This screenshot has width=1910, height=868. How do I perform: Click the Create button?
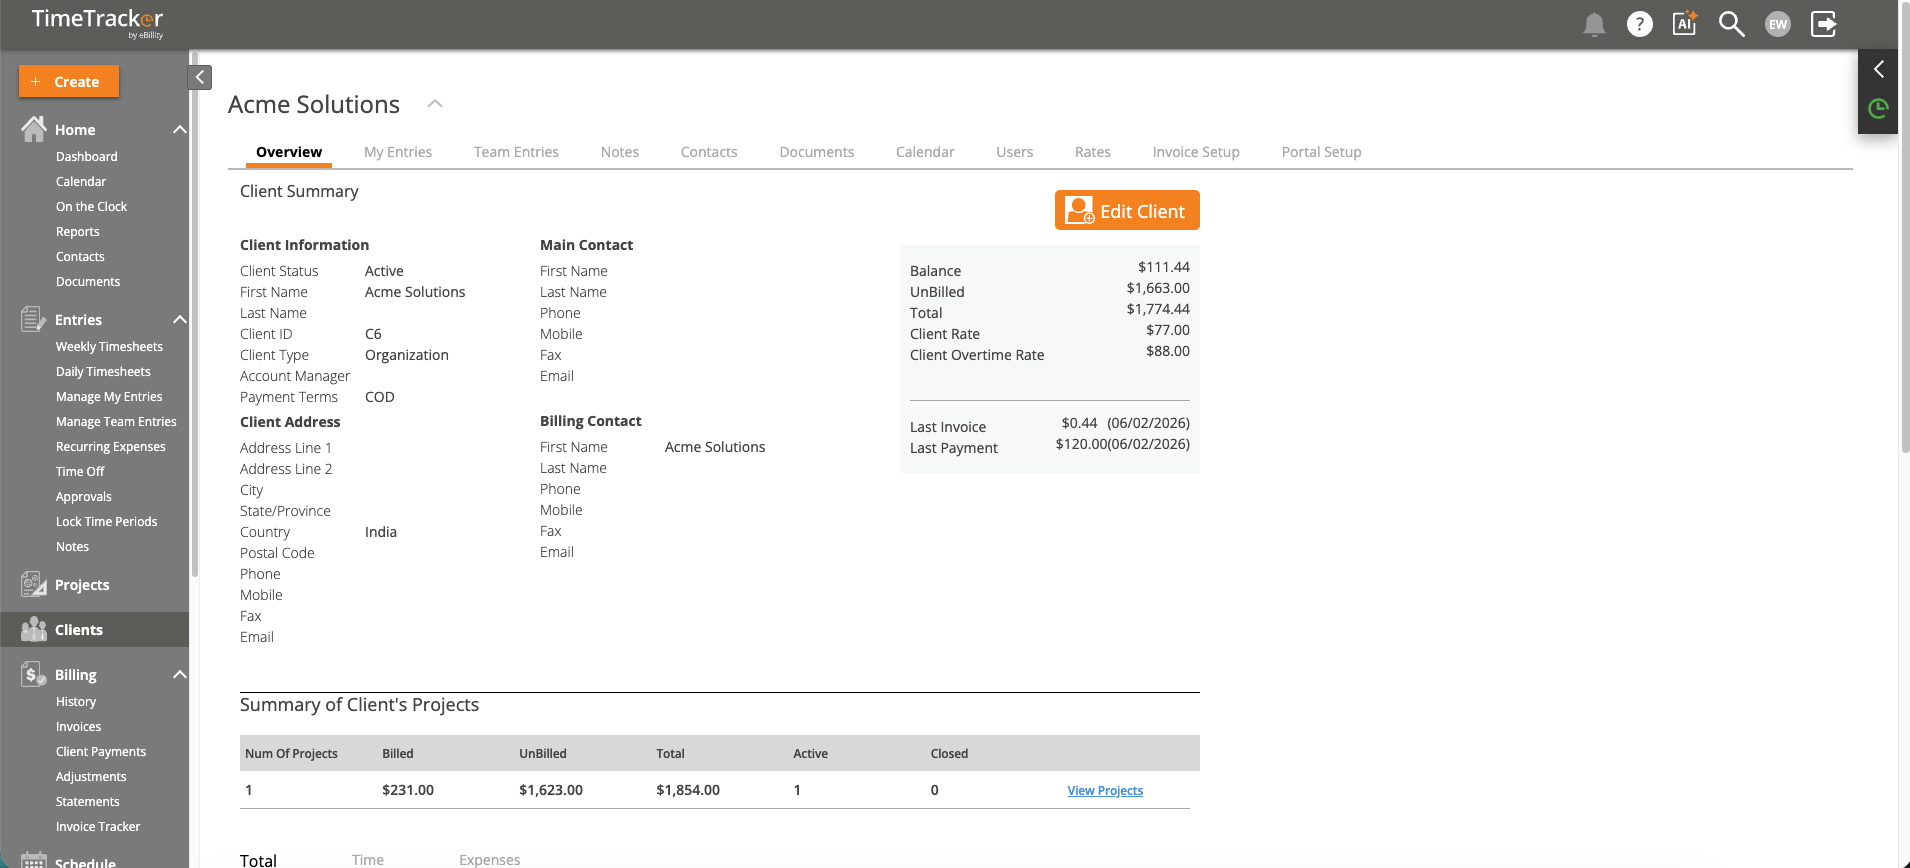(x=69, y=81)
